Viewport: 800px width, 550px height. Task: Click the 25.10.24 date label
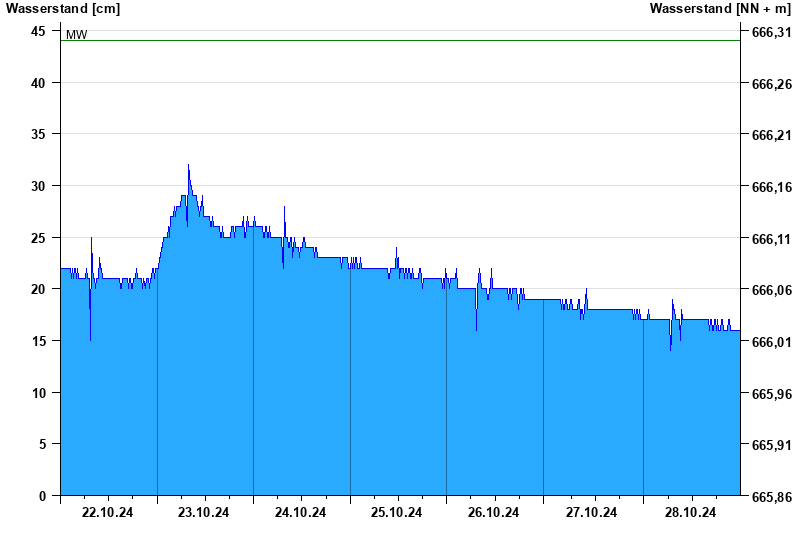(397, 513)
